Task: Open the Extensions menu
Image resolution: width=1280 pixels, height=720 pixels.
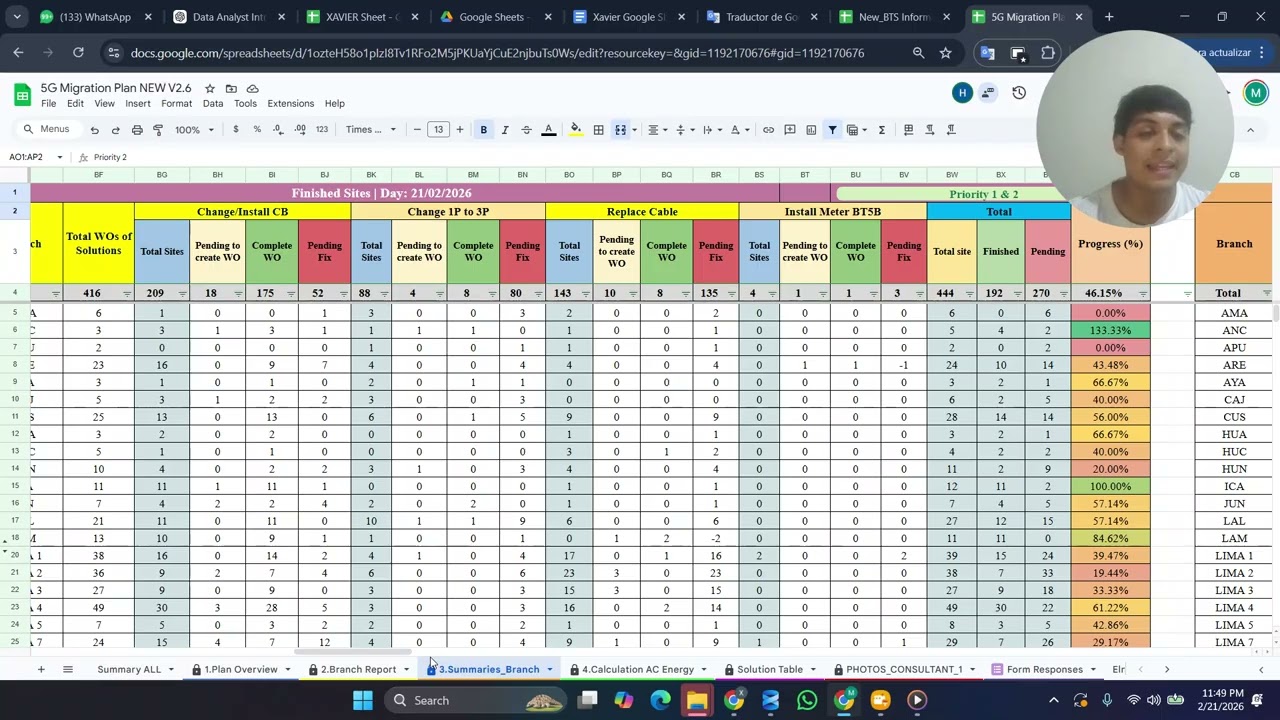Action: [291, 104]
